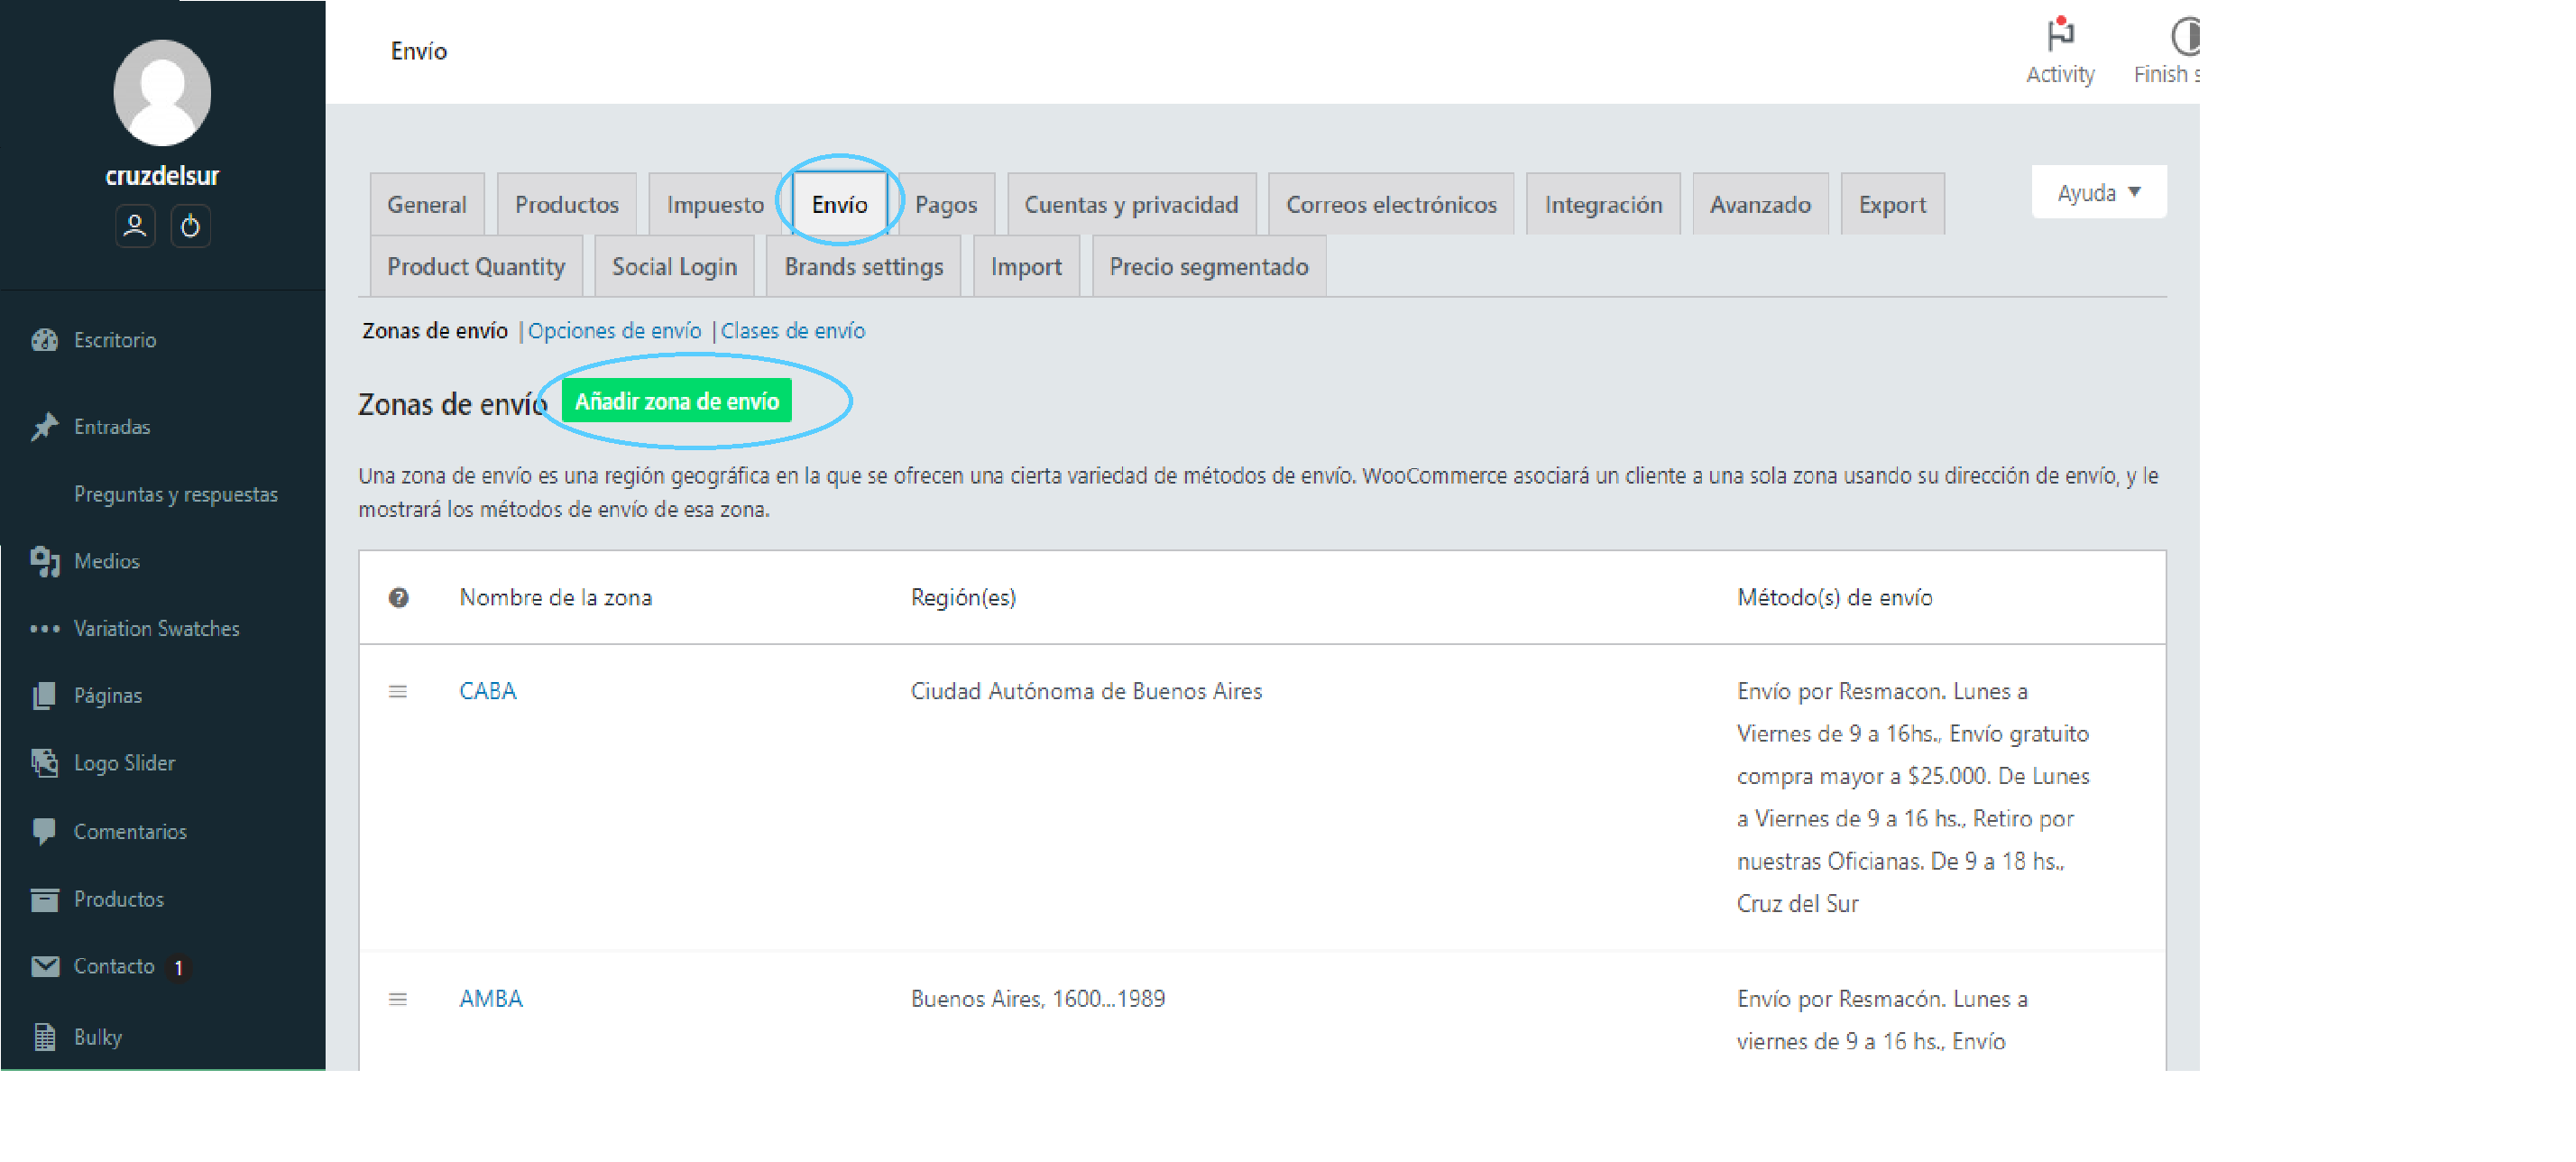Click the cruzdelsur avatar image
Screen dimensions: 2576x1162
162,93
